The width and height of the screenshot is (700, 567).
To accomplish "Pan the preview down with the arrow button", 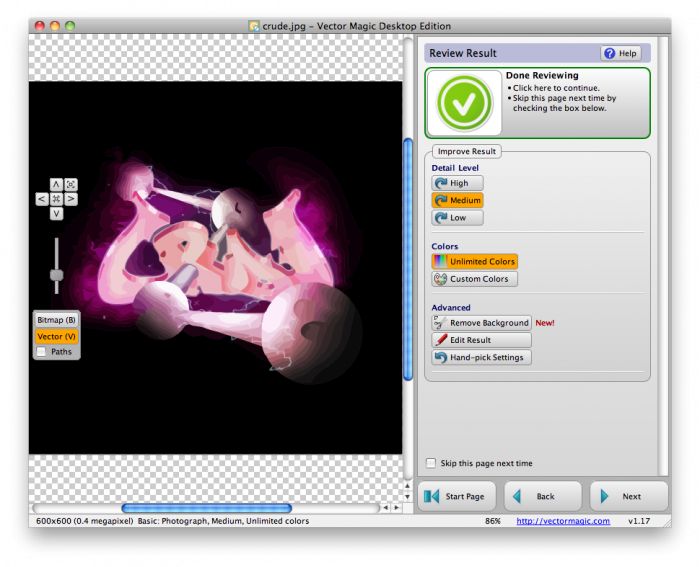I will click(56, 213).
